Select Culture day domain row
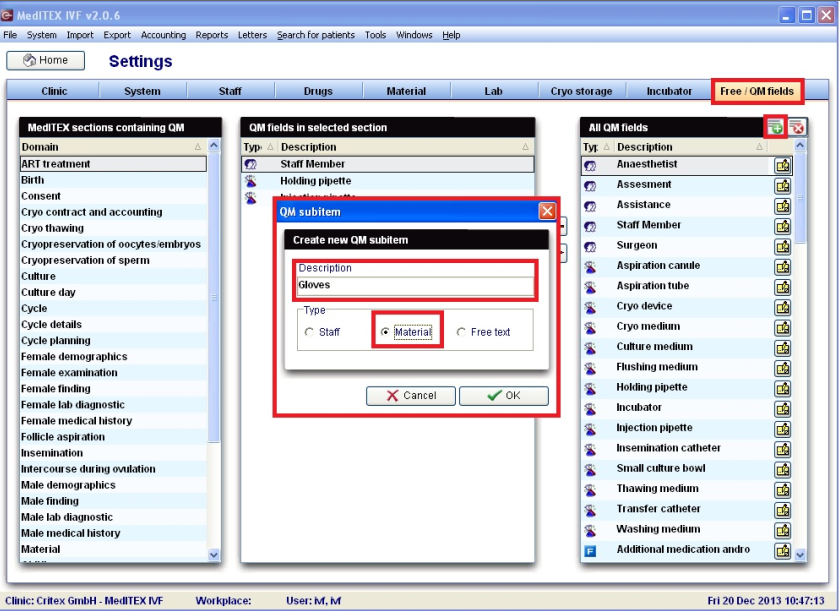The width and height of the screenshot is (840, 611). 113,292
